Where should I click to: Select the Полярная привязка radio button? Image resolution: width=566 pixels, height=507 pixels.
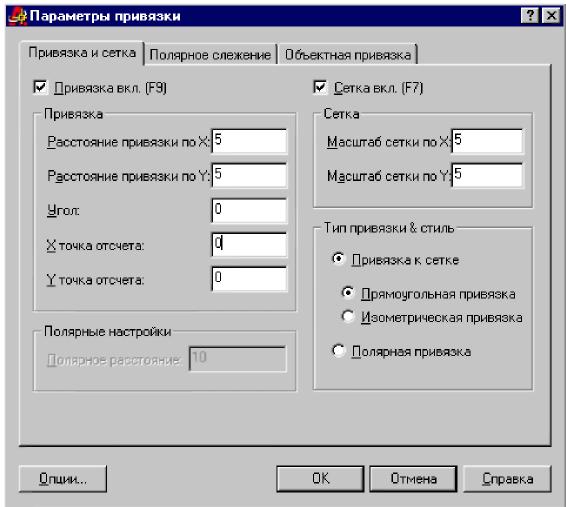point(338,350)
